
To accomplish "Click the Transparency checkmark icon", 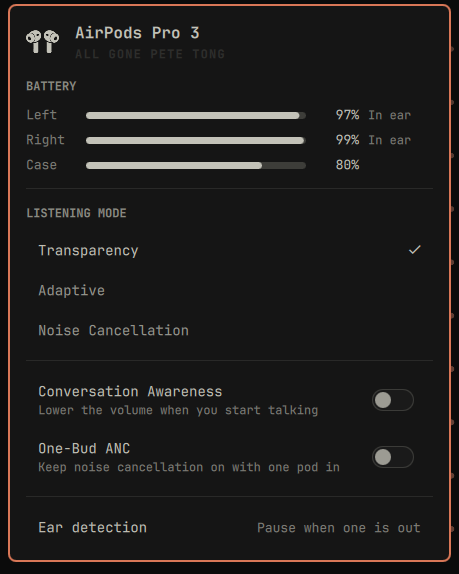I will [x=415, y=250].
